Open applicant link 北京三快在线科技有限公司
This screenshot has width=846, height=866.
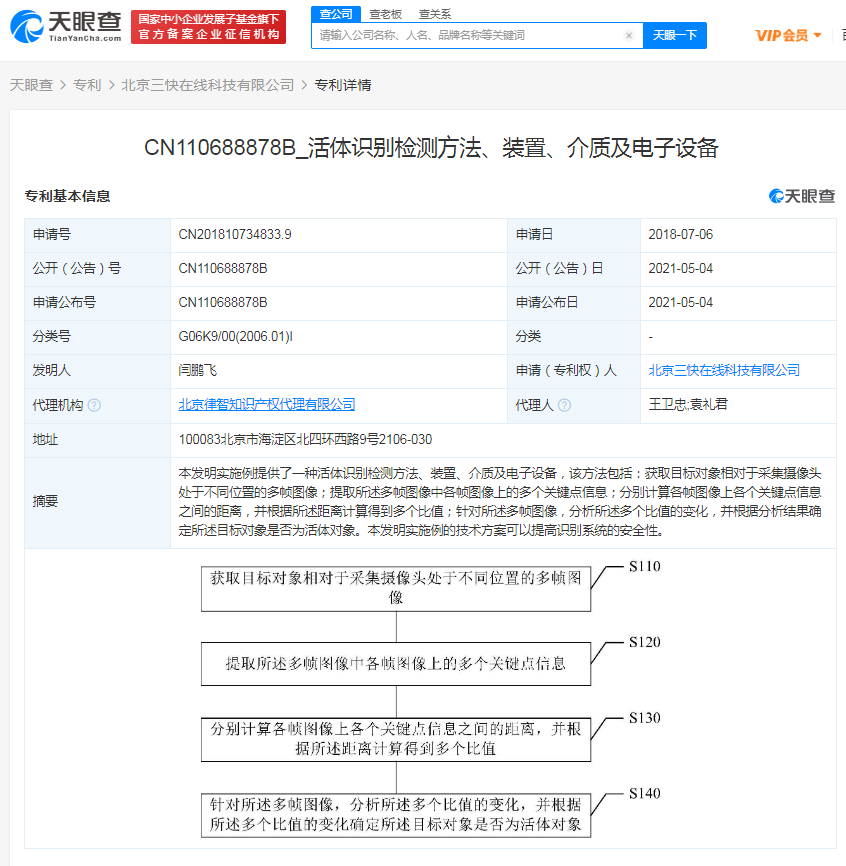[725, 370]
